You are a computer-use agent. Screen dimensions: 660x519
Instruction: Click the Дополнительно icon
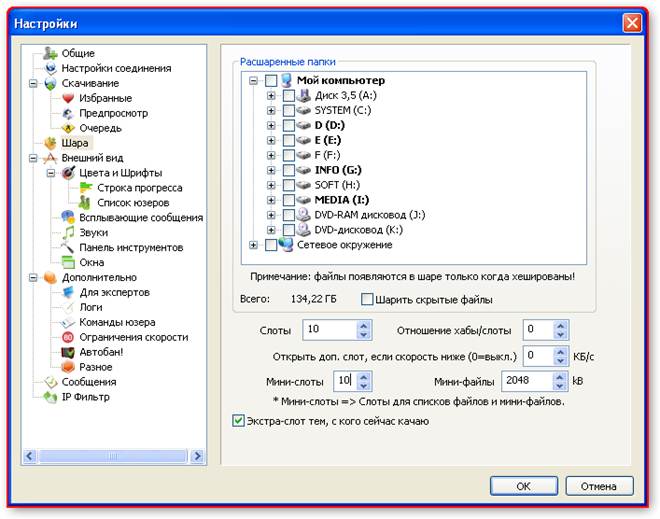click(x=51, y=277)
